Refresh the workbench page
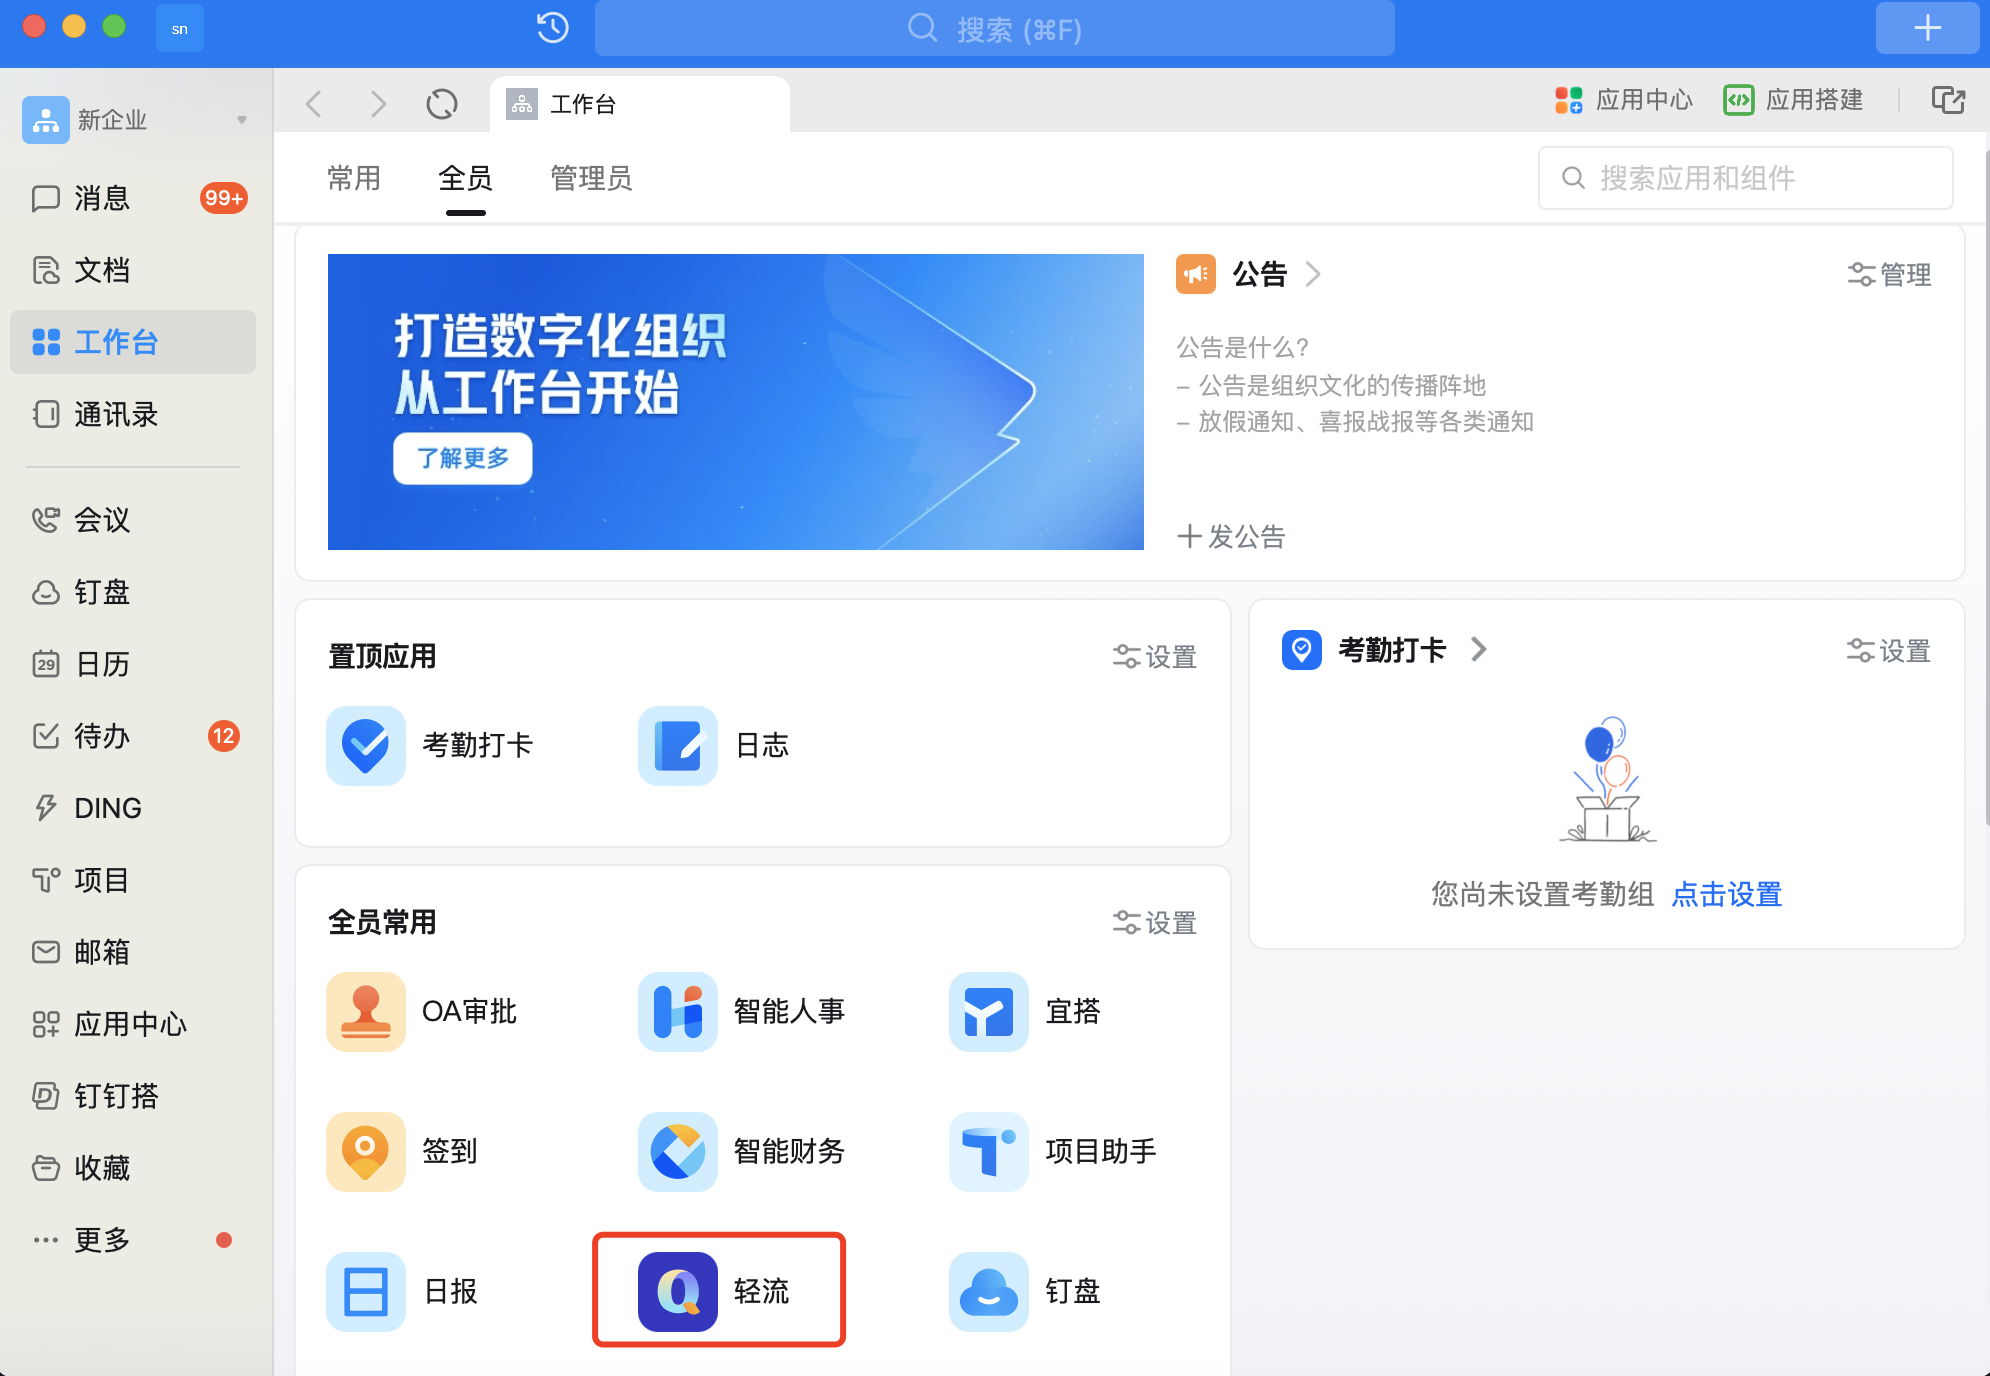The image size is (1990, 1376). [x=442, y=104]
